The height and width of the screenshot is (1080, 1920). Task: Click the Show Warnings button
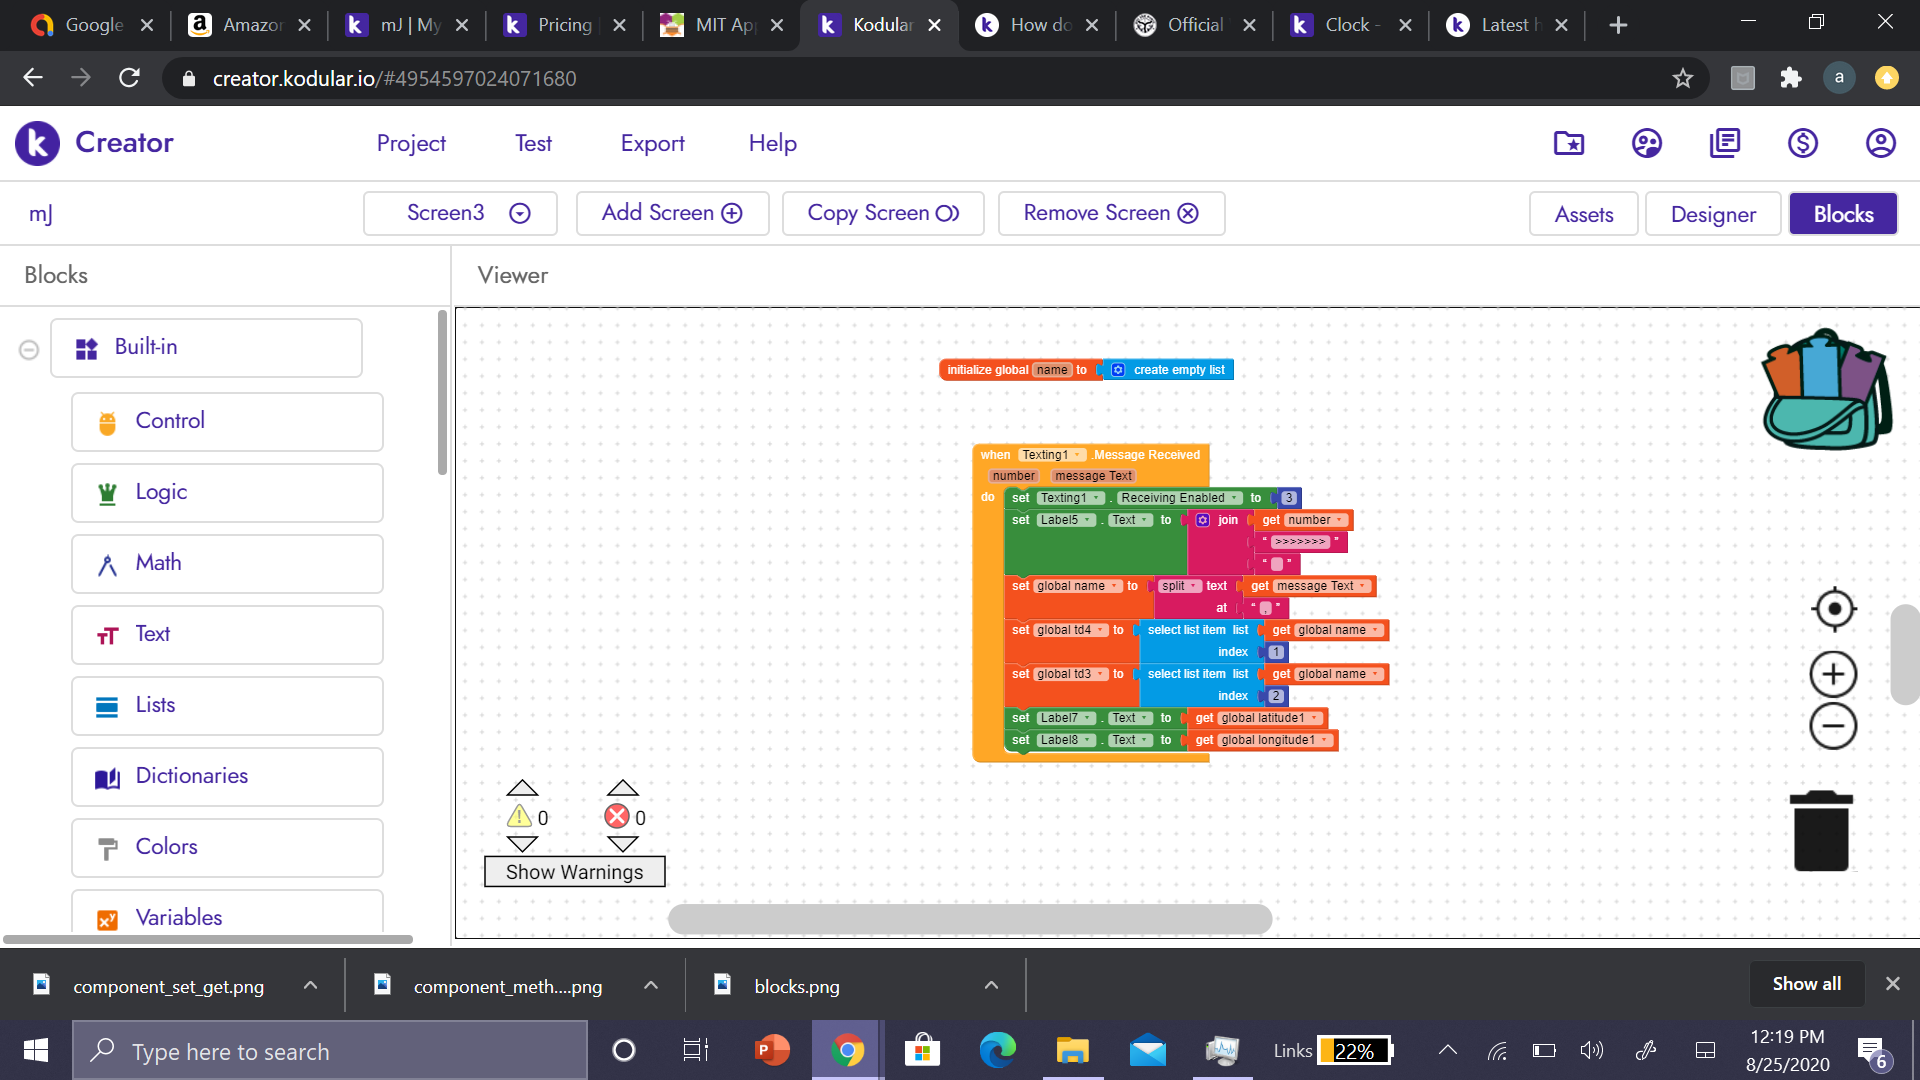(574, 872)
